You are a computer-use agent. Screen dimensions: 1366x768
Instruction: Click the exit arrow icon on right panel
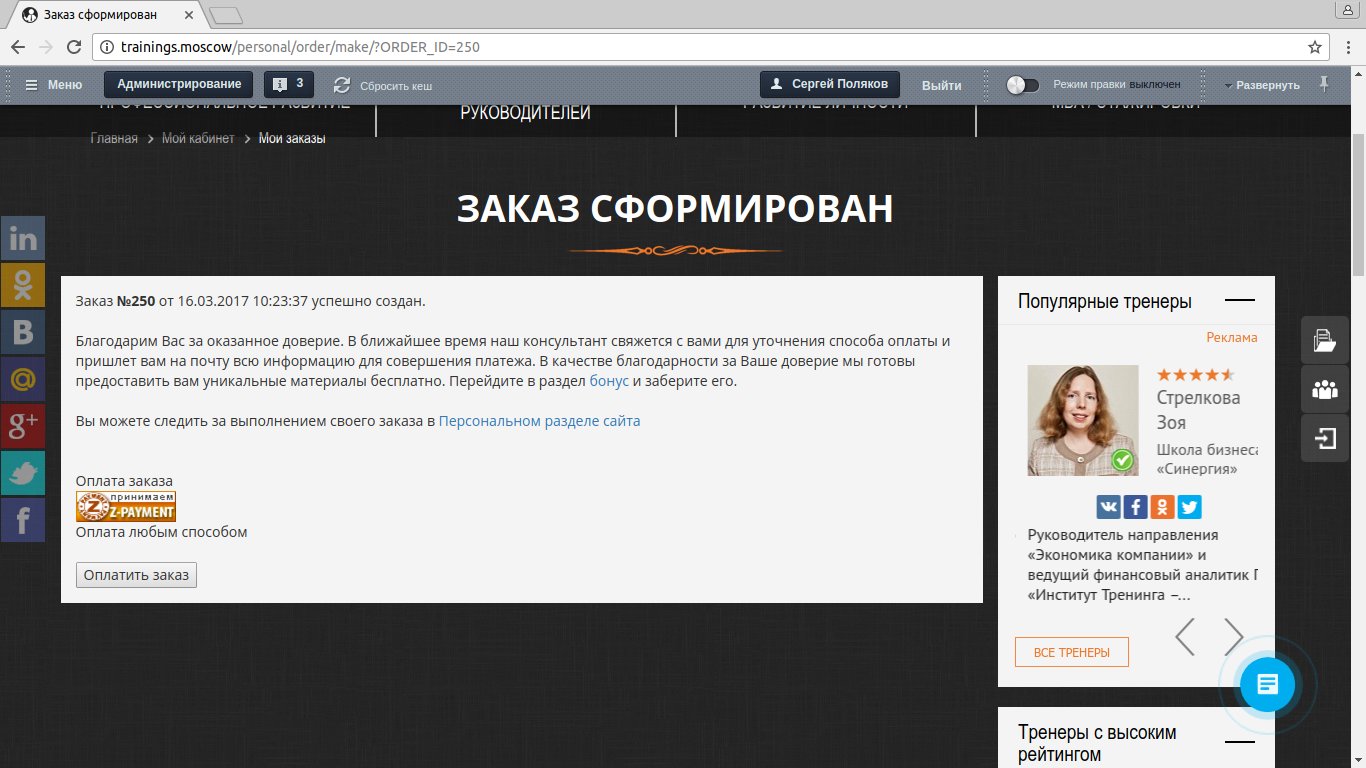click(x=1325, y=439)
